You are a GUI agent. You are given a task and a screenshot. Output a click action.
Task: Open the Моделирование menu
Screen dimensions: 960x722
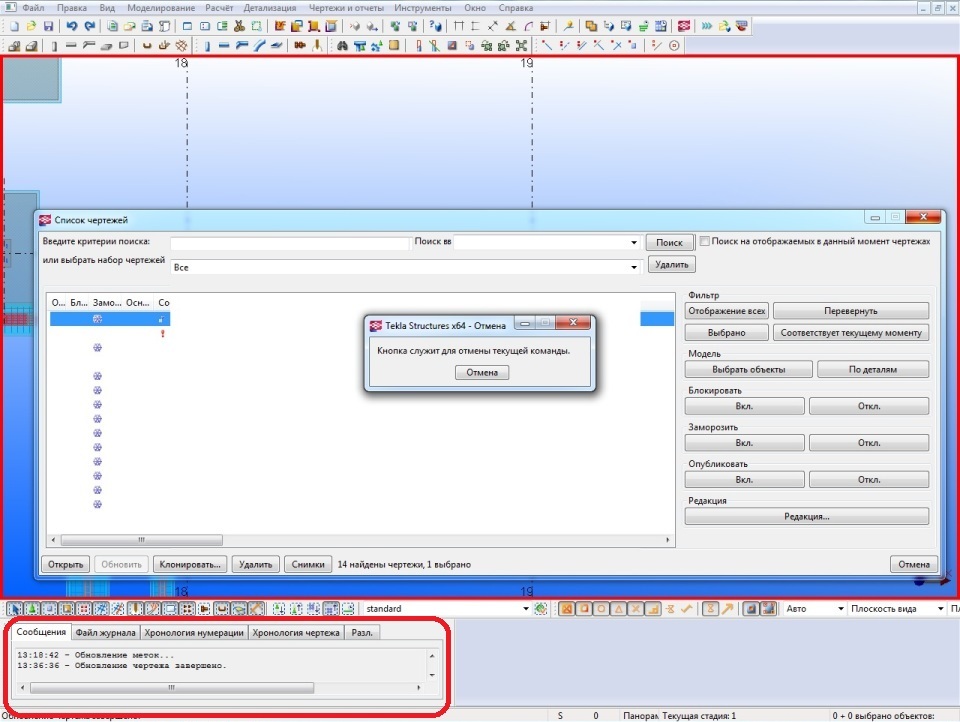pyautogui.click(x=161, y=7)
